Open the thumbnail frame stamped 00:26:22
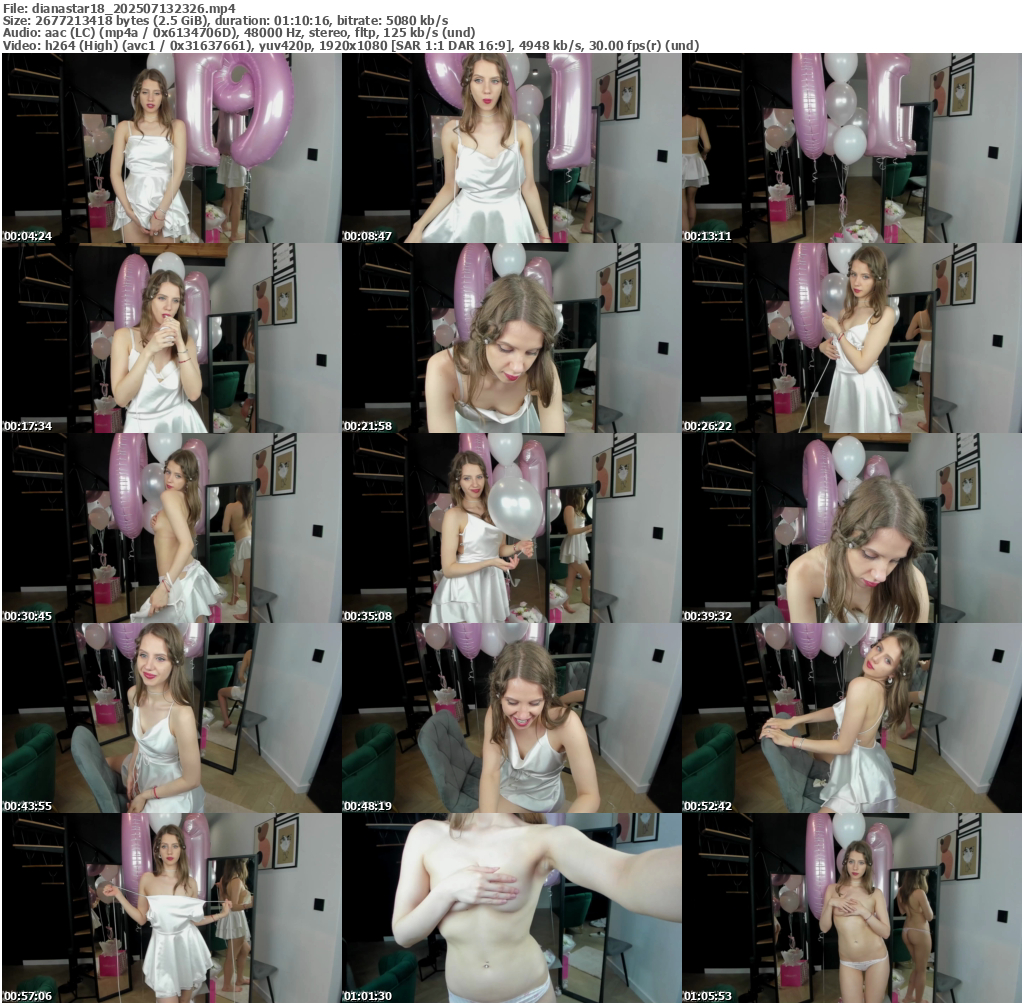 point(852,338)
